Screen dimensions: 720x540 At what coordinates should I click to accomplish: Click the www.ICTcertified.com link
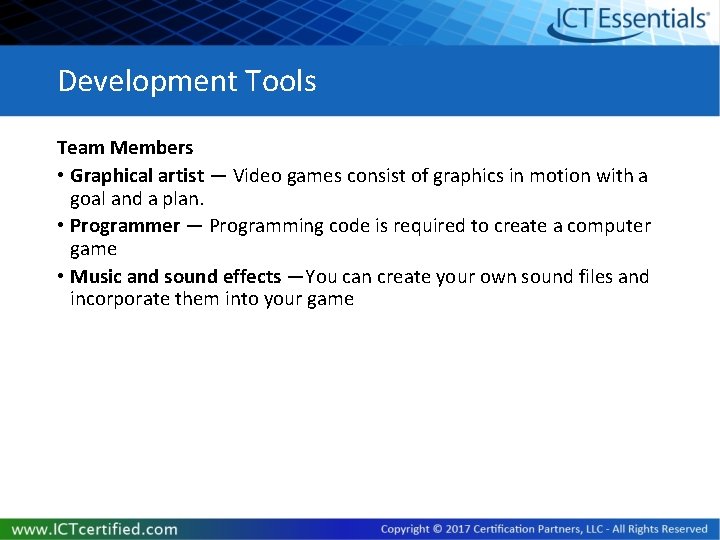(95, 529)
